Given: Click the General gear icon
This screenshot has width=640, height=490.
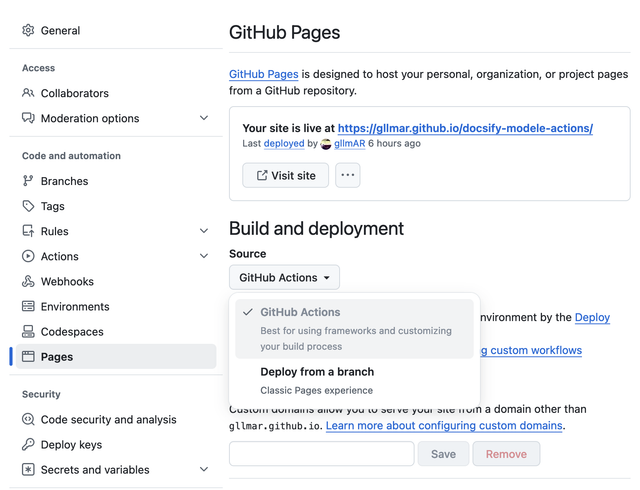Looking at the screenshot, I should point(28,30).
